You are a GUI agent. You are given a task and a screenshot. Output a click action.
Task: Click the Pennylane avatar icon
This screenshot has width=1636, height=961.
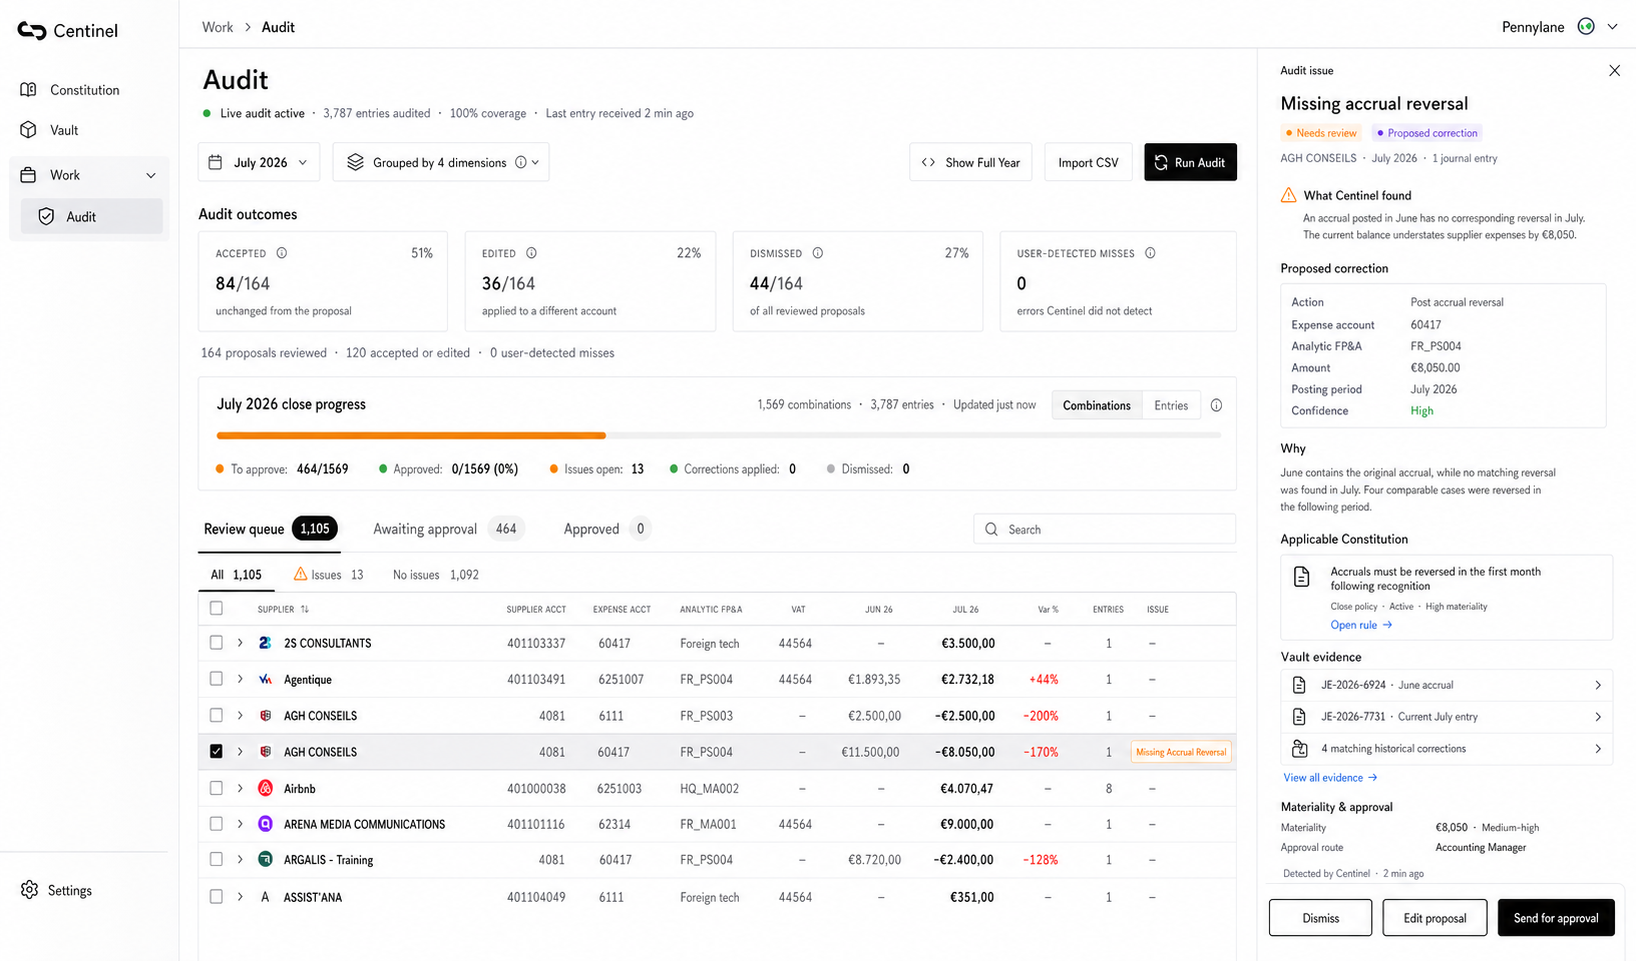[1586, 27]
